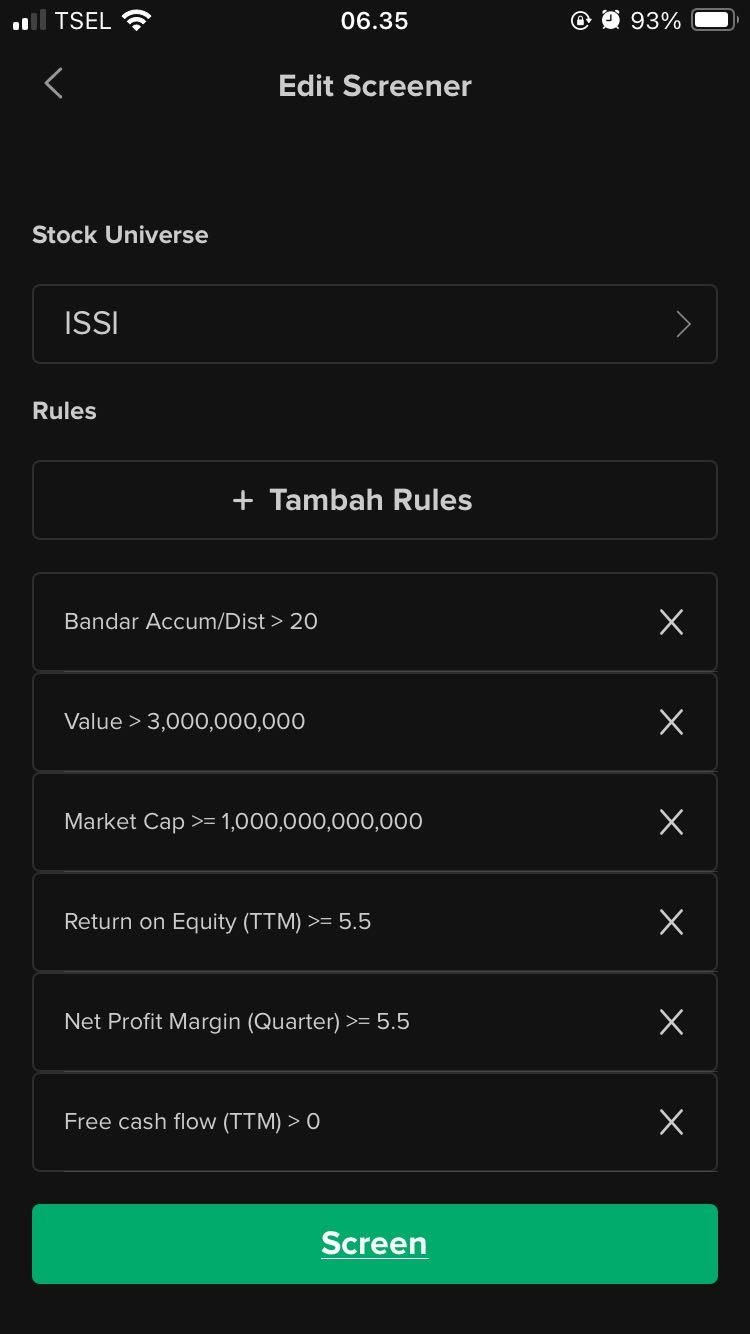750x1334 pixels.
Task: Tap the Wi-Fi icon in status bar
Action: pyautogui.click(x=136, y=21)
